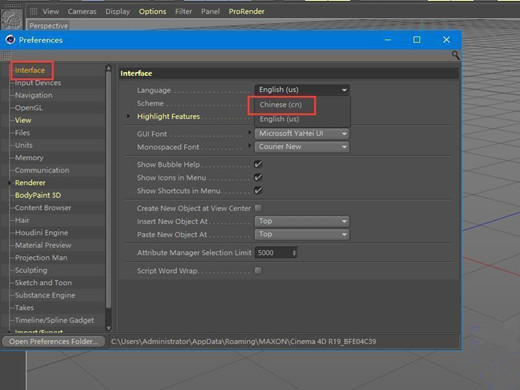Viewport: 520px width, 390px height.
Task: Click the Highlight Features label
Action: pos(168,117)
